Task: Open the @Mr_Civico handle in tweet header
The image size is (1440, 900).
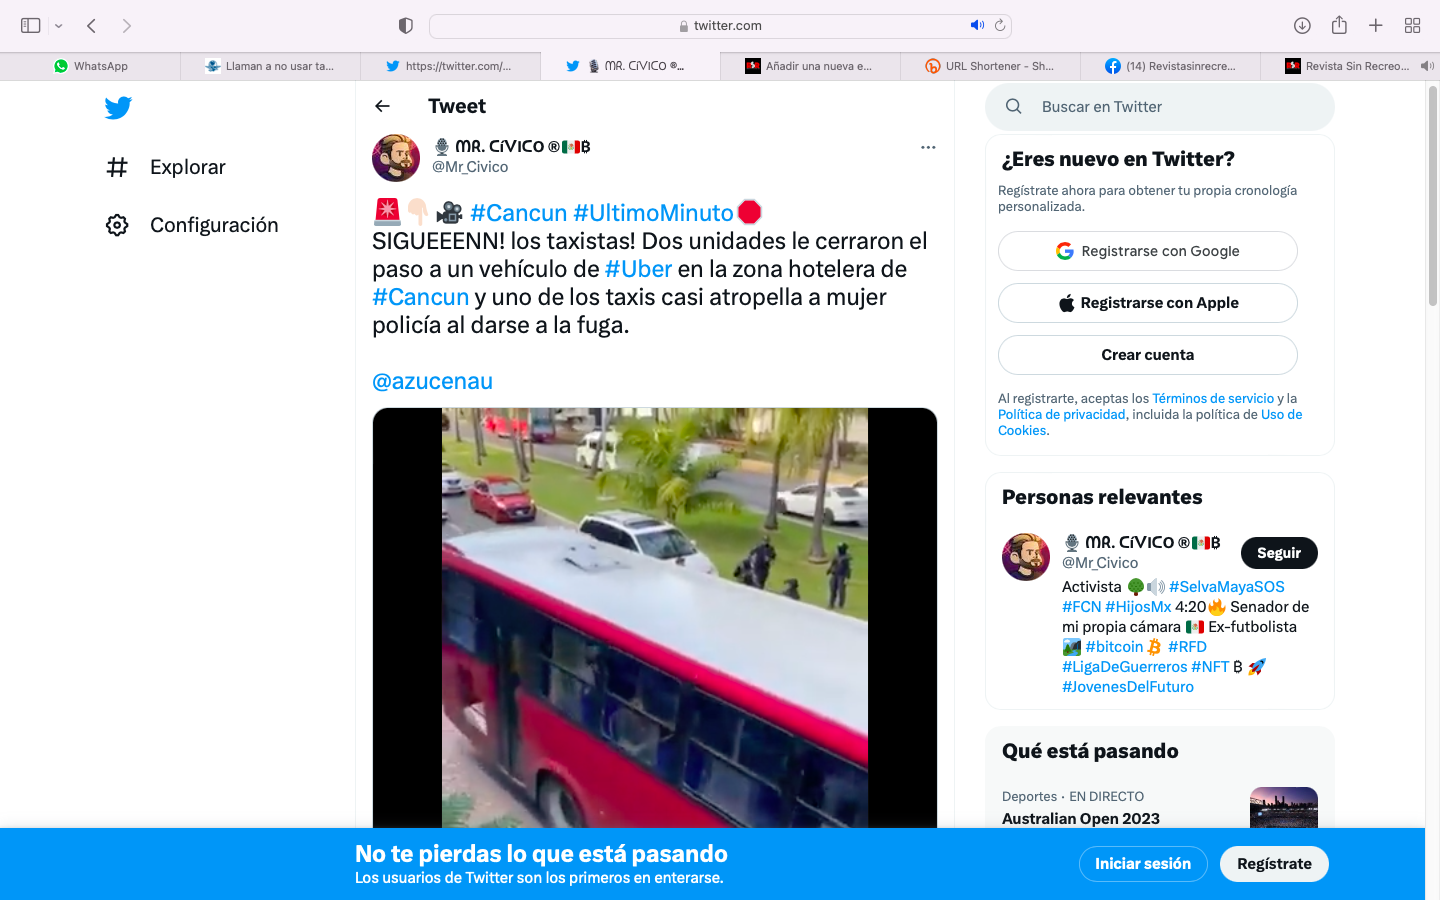Action: 470,167
